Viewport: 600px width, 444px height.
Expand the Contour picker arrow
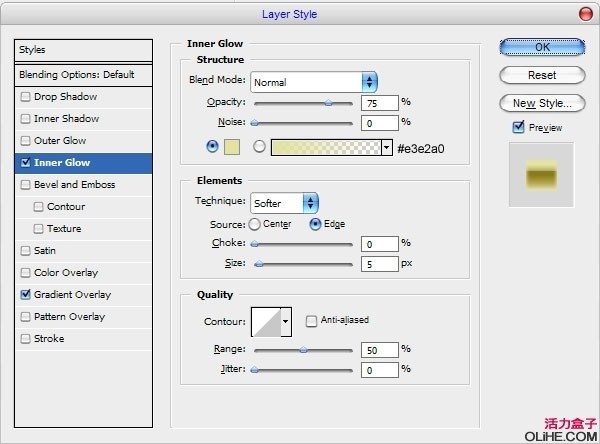tap(286, 321)
